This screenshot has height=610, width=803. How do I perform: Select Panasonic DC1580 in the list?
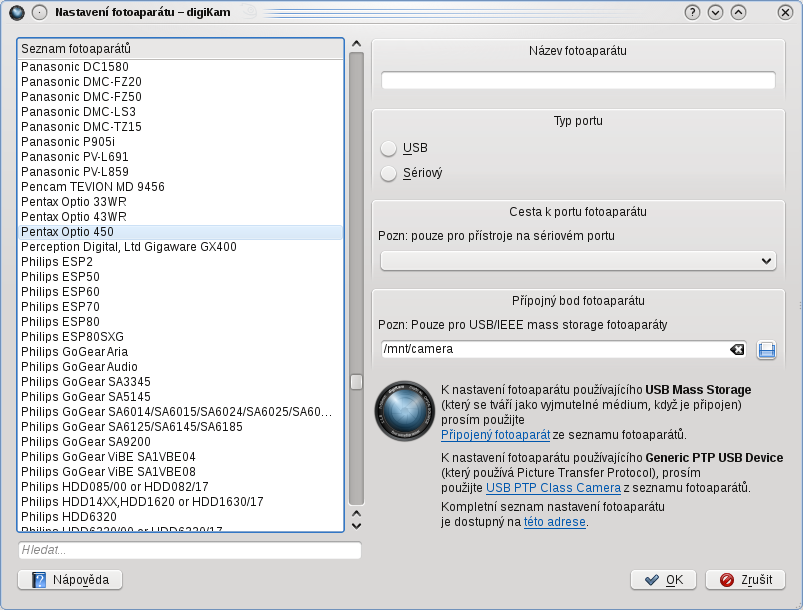point(180,67)
